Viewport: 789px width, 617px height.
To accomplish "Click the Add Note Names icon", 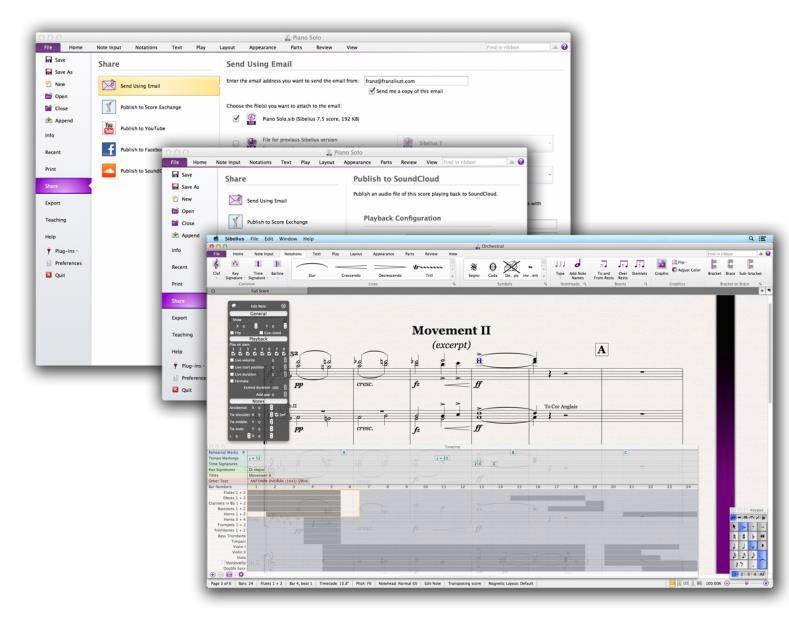I will (578, 264).
